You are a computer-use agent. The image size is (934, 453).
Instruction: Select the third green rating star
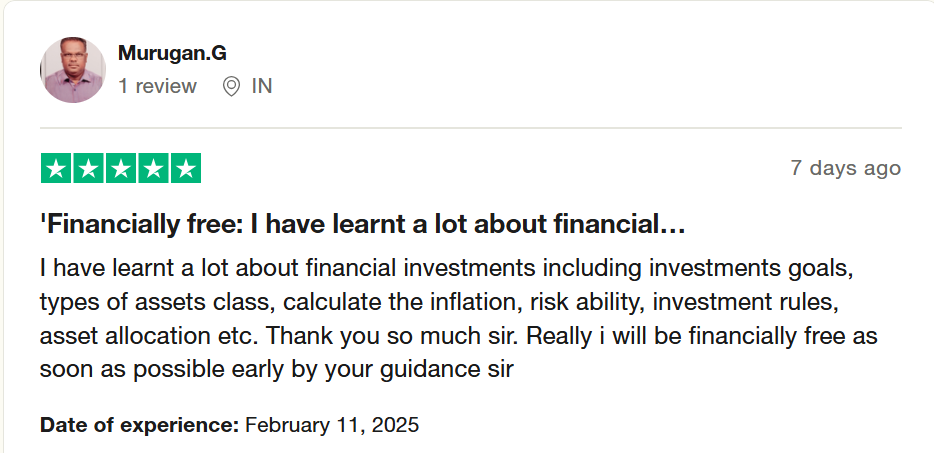pyautogui.click(x=121, y=168)
